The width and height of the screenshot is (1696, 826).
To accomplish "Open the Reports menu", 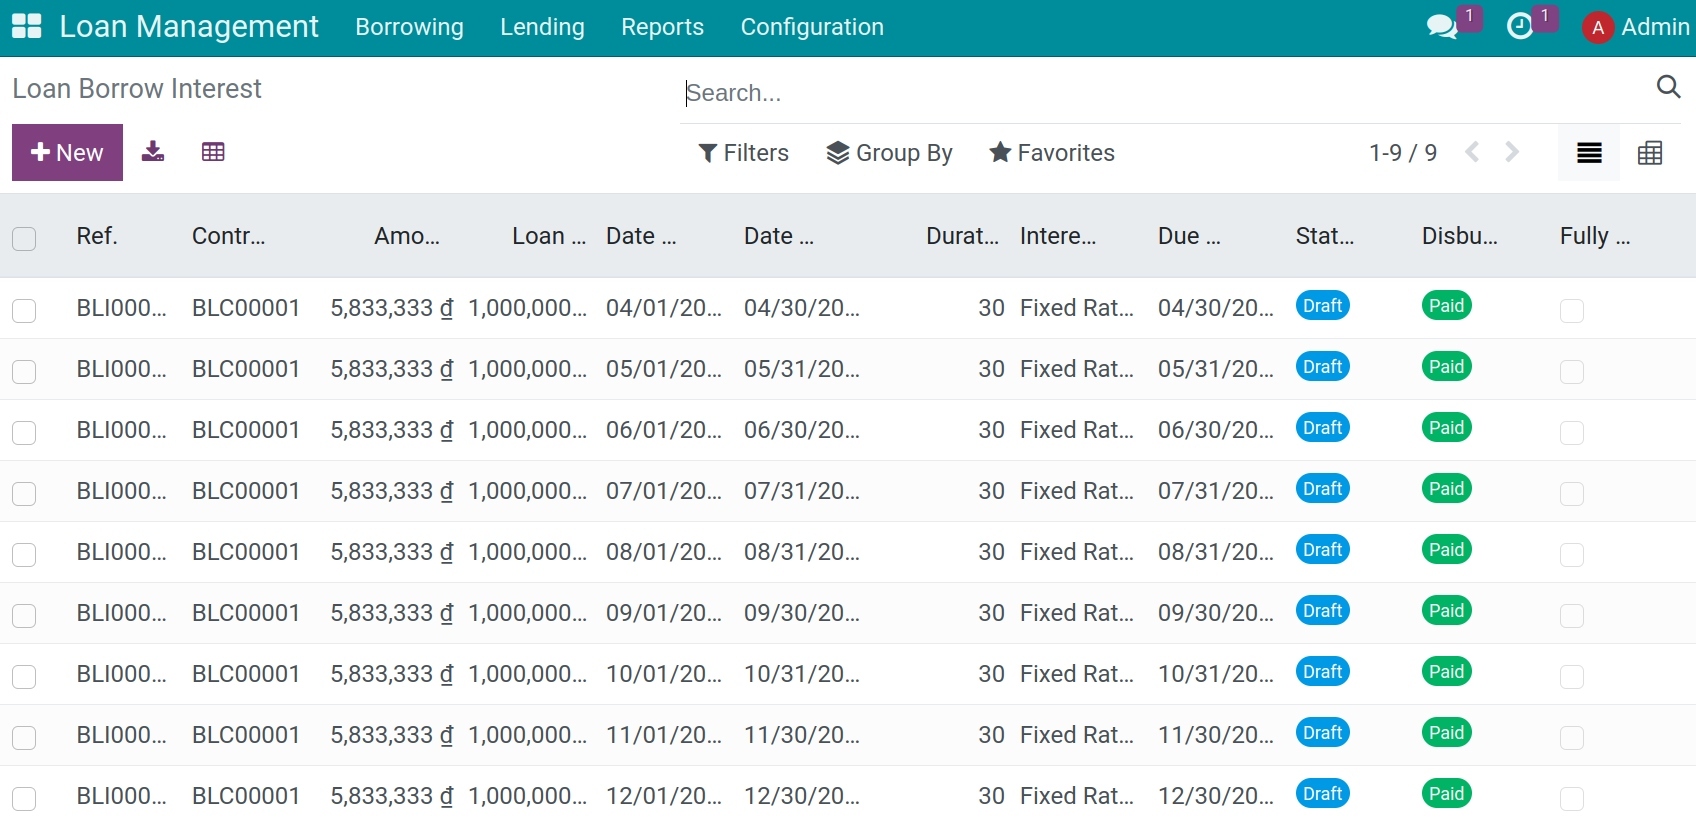I will (x=662, y=27).
